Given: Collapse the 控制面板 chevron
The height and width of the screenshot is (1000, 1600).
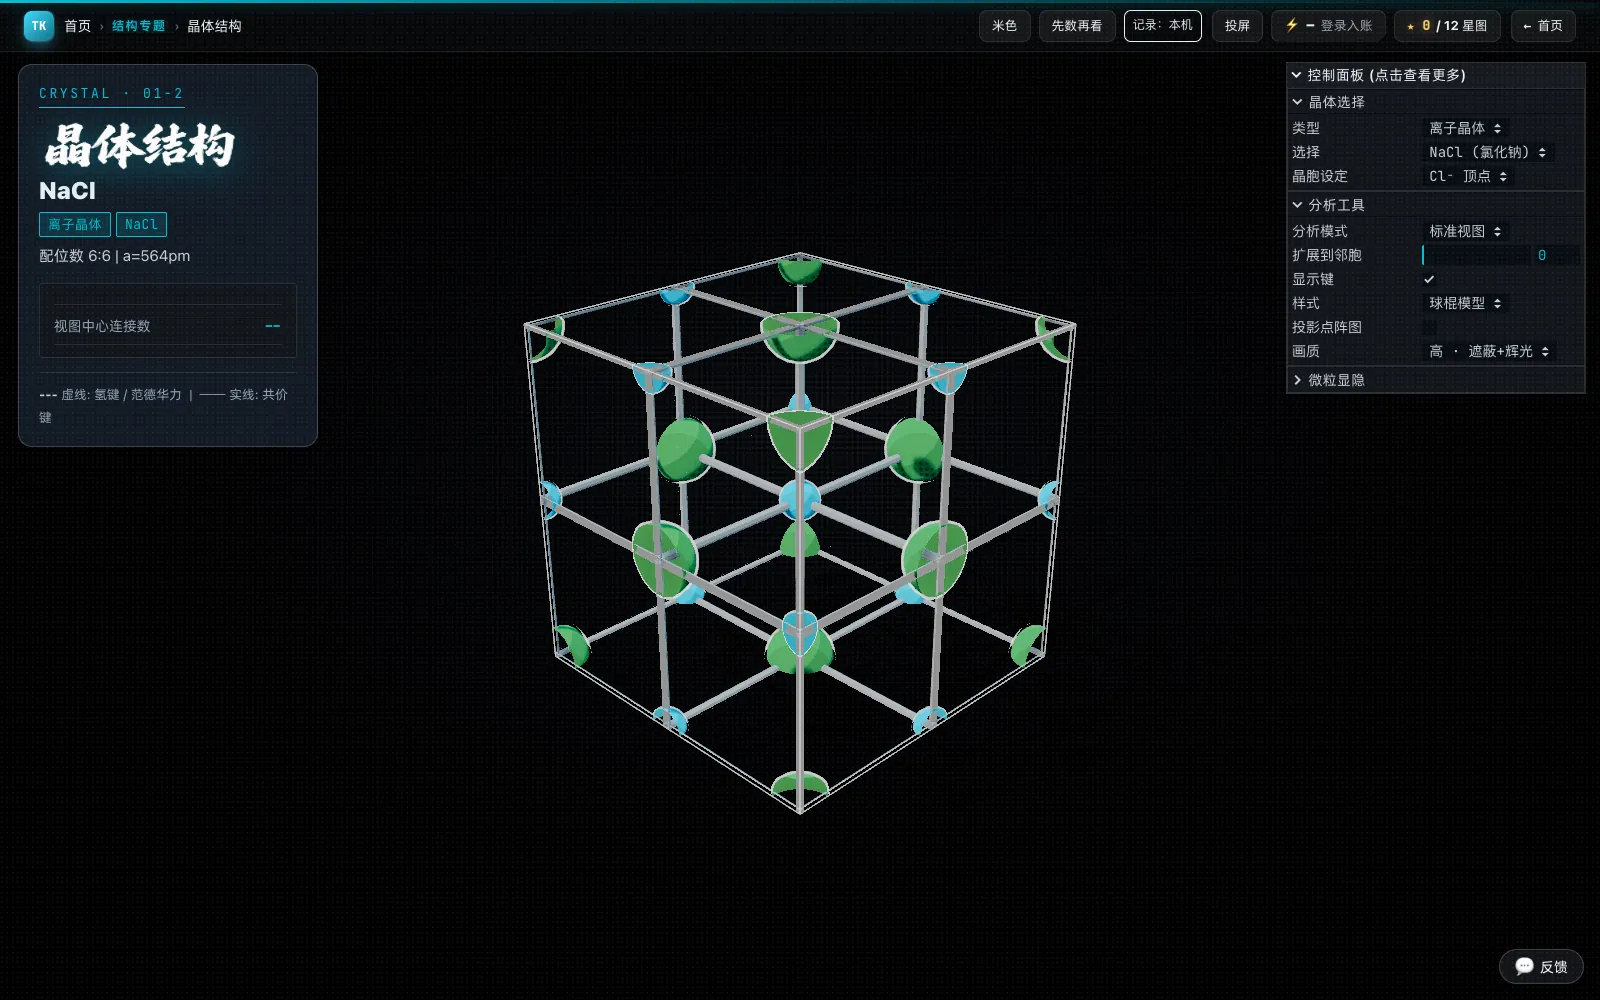Looking at the screenshot, I should pos(1296,75).
